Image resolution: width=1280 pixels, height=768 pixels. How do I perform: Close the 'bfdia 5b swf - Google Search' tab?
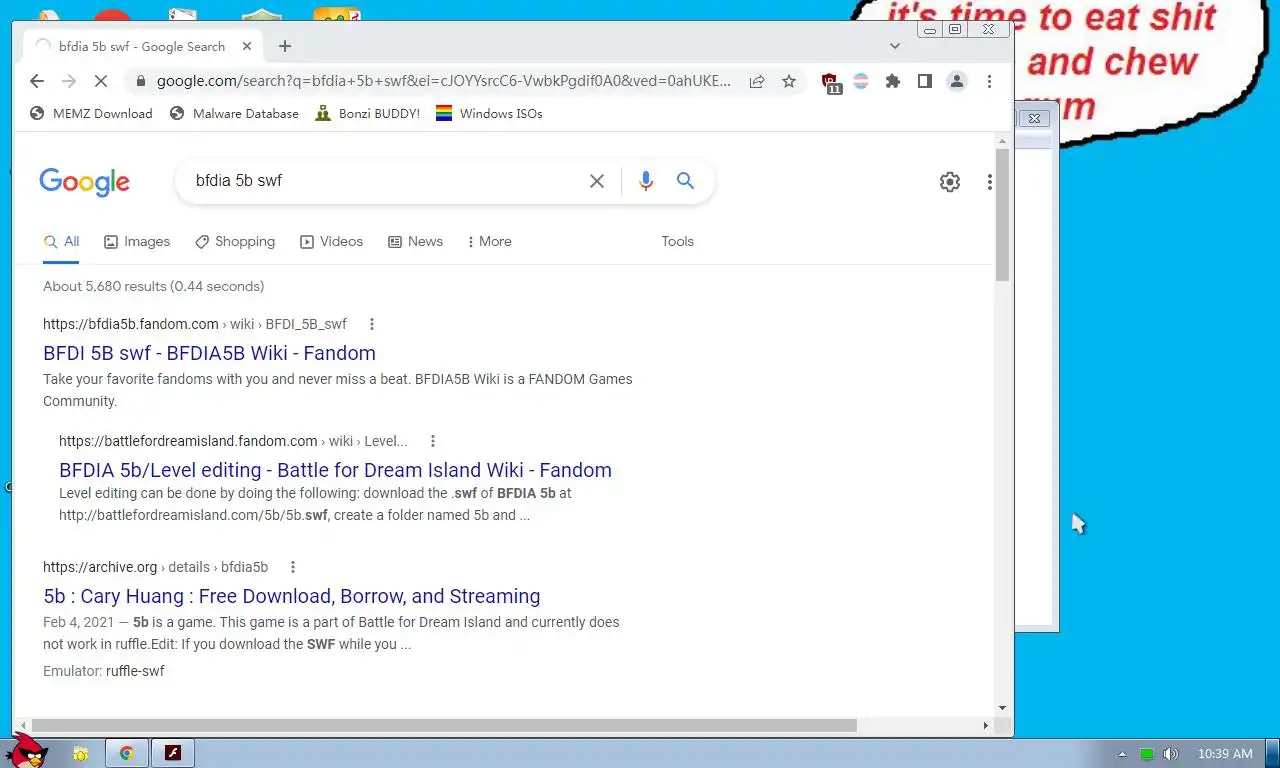point(247,46)
